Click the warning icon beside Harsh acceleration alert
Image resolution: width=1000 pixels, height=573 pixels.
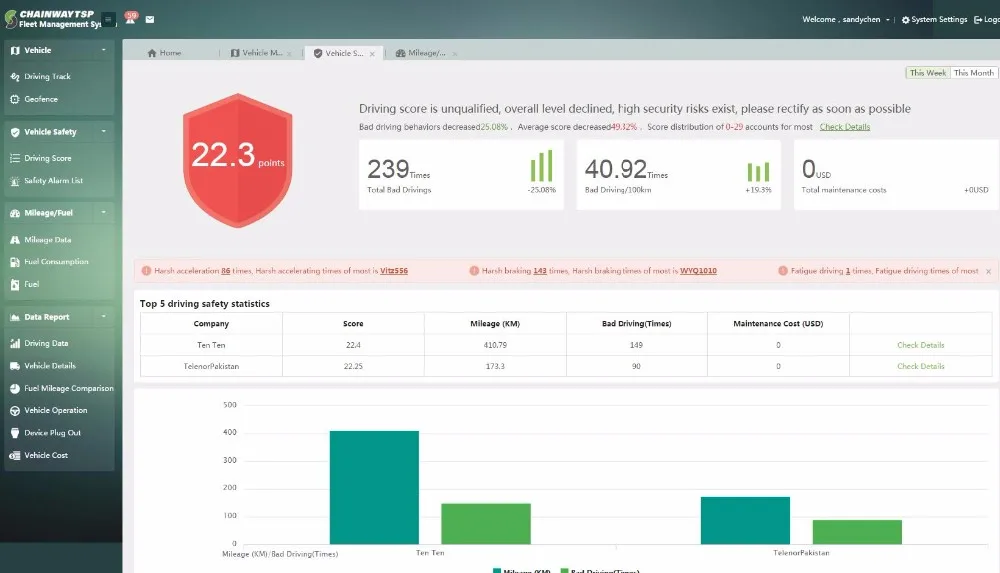point(146,271)
